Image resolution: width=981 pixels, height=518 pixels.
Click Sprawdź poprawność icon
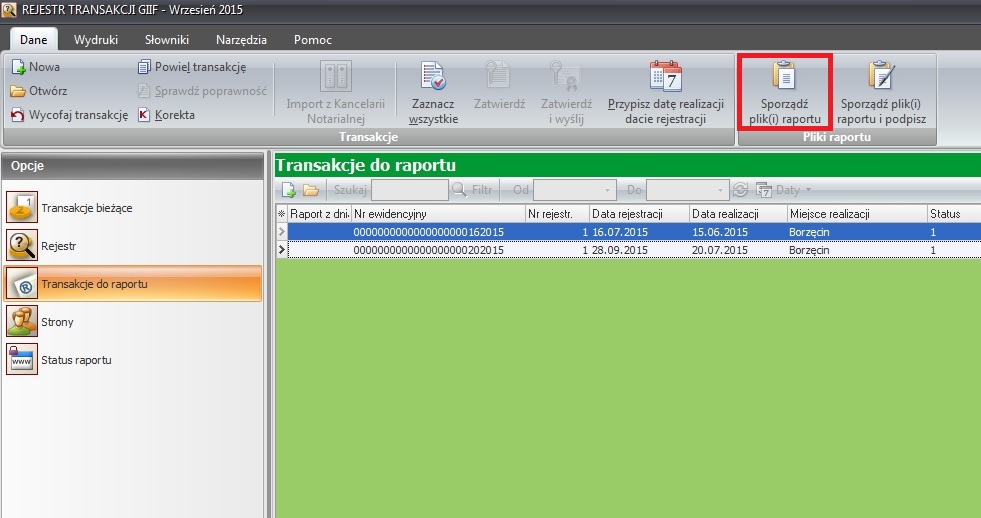point(144,91)
